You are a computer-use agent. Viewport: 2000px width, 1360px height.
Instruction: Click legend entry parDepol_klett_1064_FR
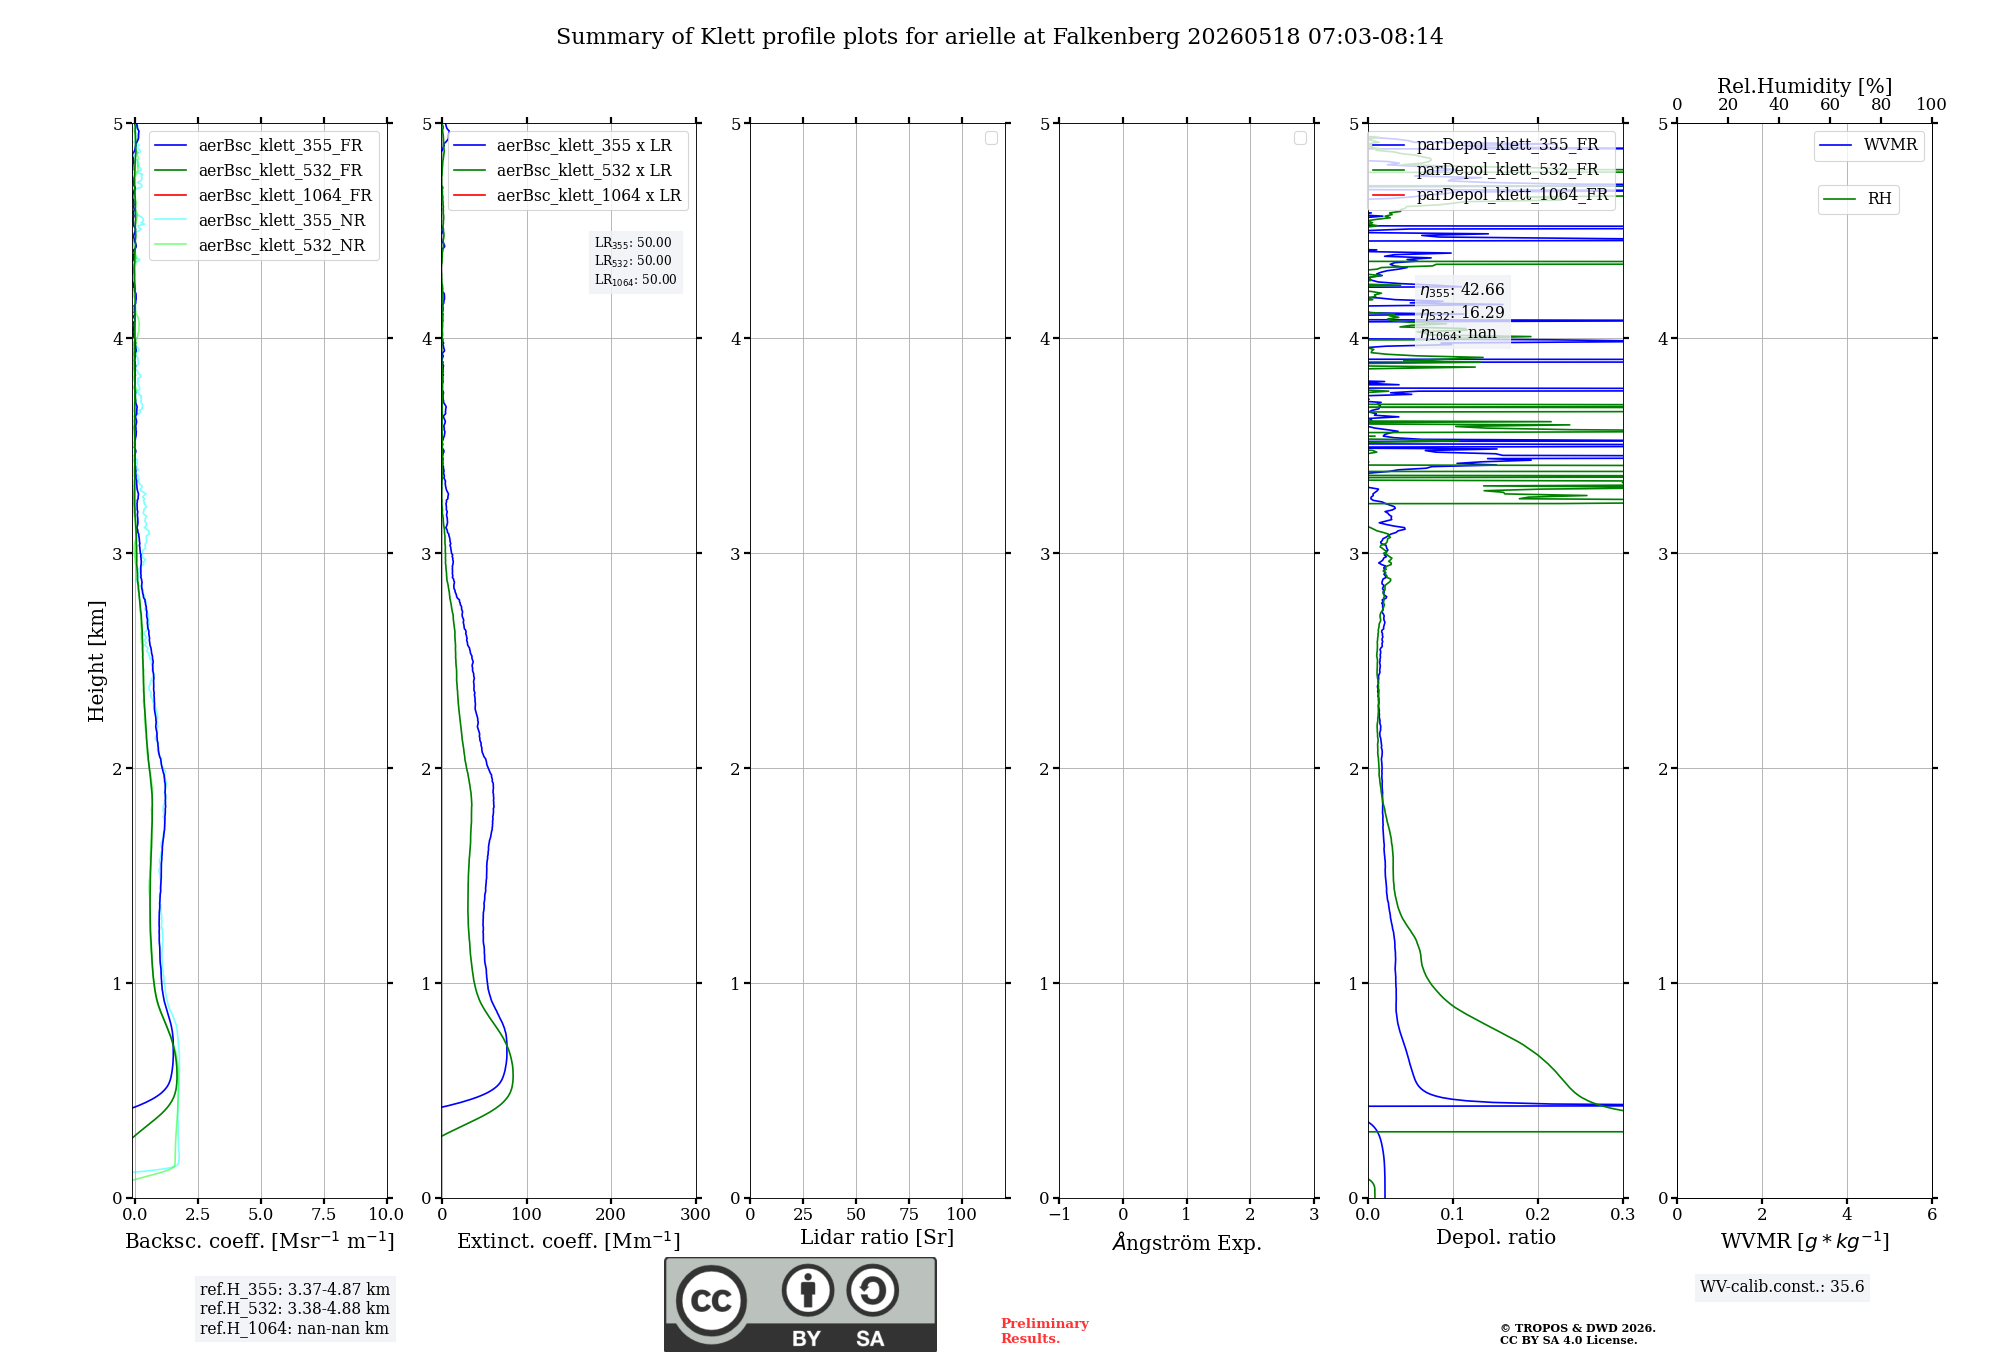point(1491,195)
